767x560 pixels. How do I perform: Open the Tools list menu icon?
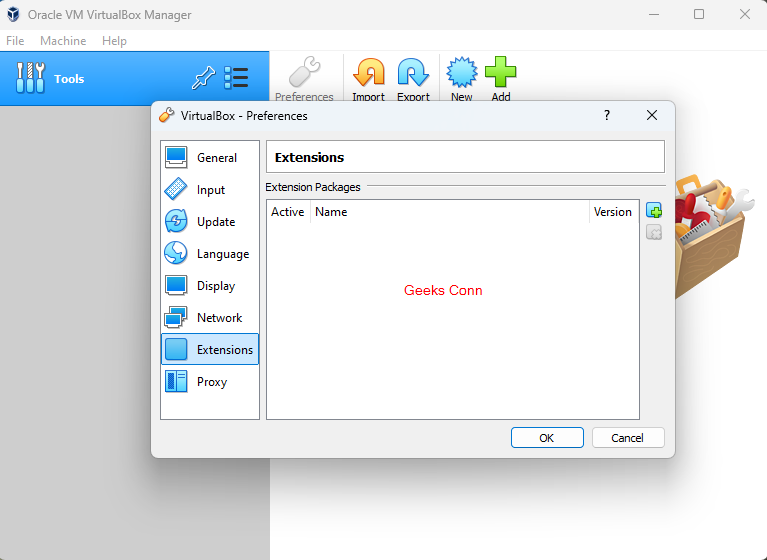point(237,78)
